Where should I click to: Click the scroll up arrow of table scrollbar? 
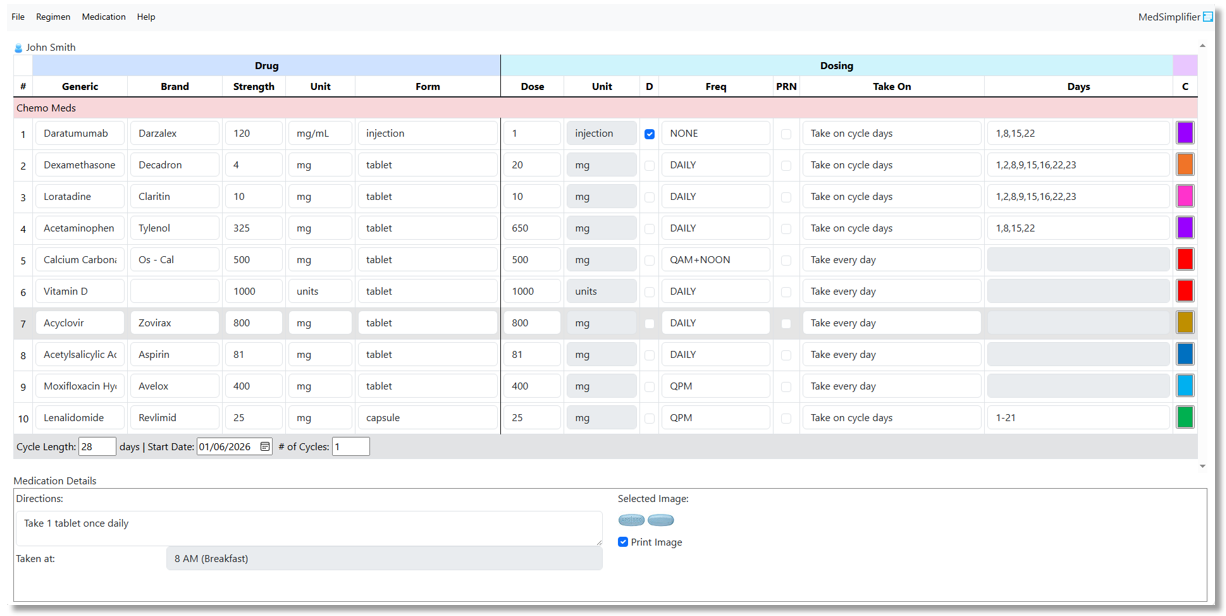[x=1202, y=46]
